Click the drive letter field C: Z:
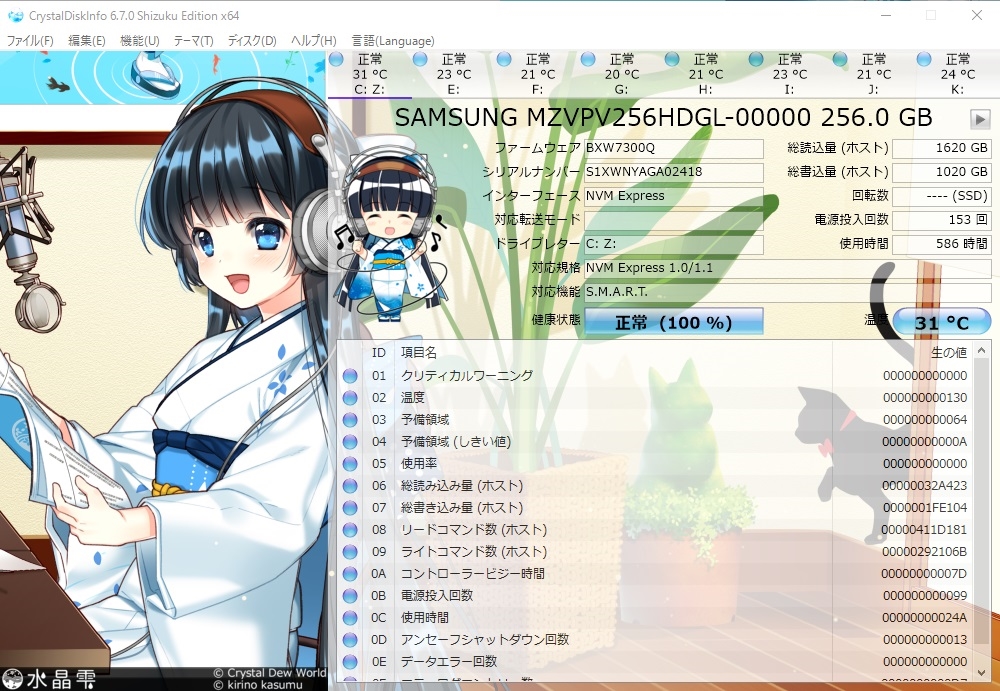 pyautogui.click(x=673, y=244)
